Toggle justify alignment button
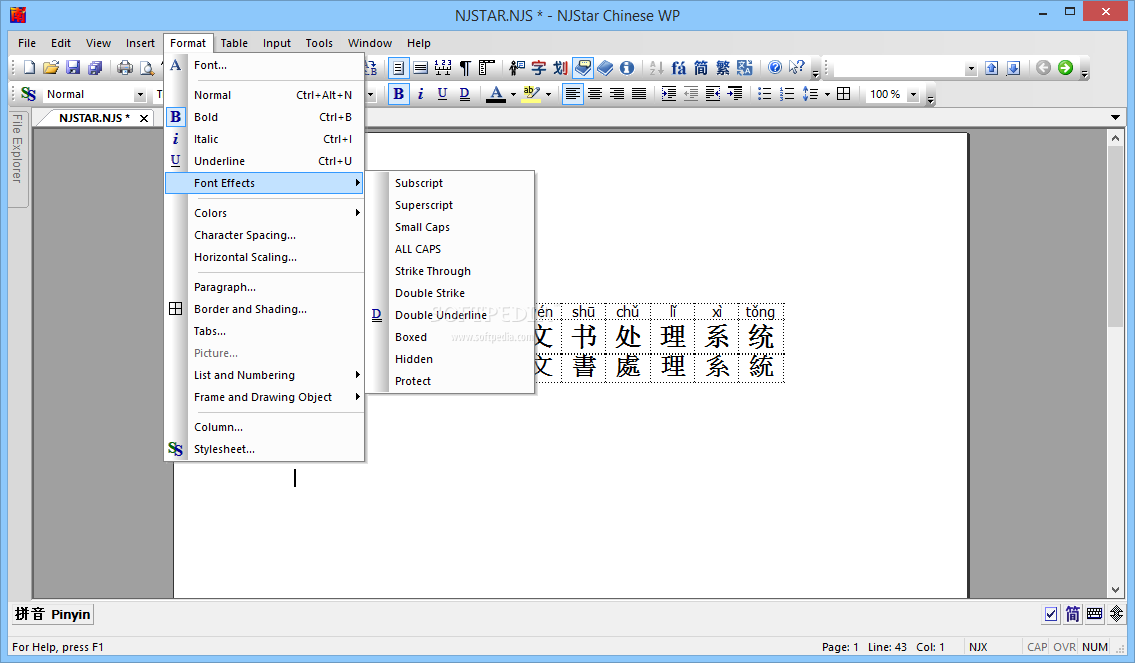Image resolution: width=1135 pixels, height=663 pixels. pos(638,94)
